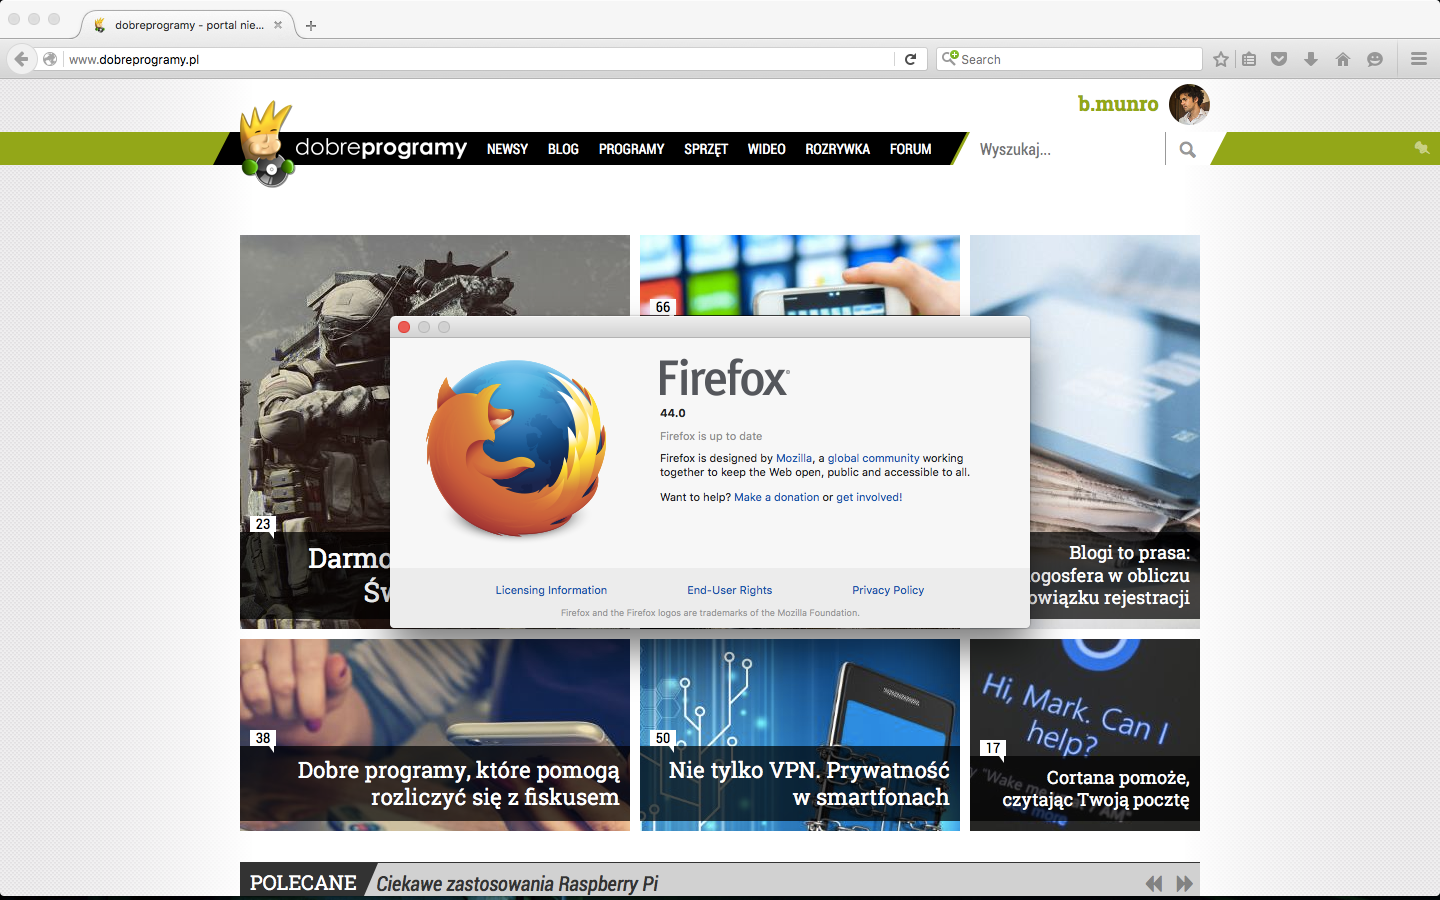The height and width of the screenshot is (900, 1440).
Task: Open the article with 66 comments
Action: (800, 275)
